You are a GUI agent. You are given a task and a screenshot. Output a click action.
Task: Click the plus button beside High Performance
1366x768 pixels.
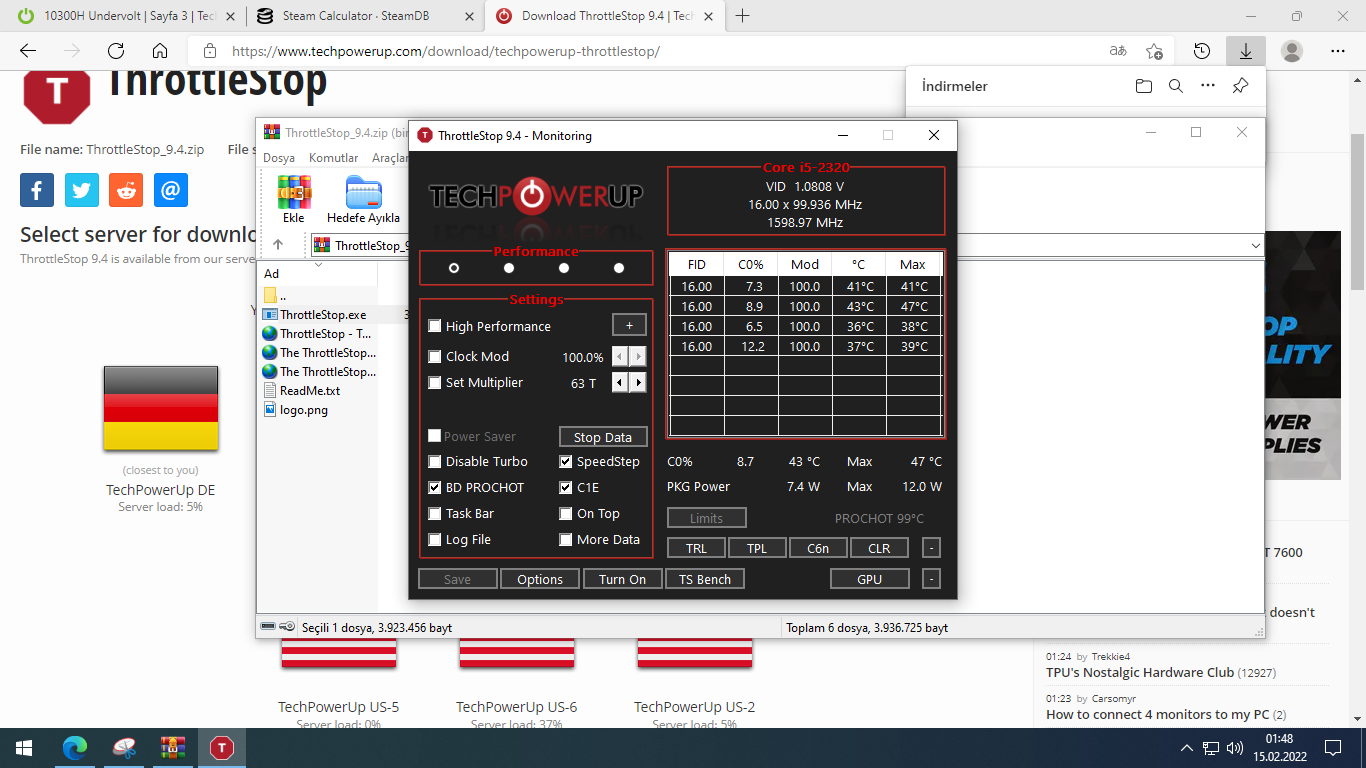pyautogui.click(x=629, y=325)
